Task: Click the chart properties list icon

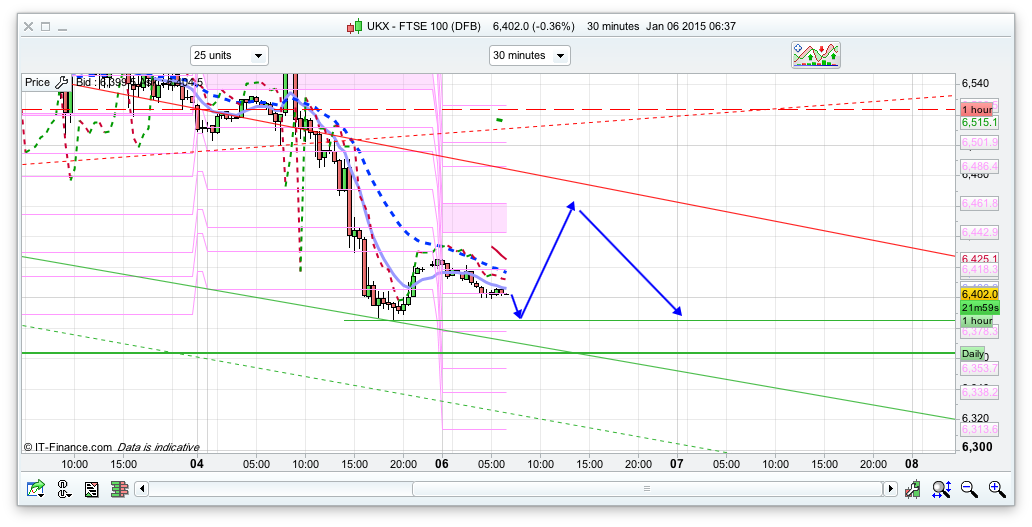Action: click(x=92, y=489)
